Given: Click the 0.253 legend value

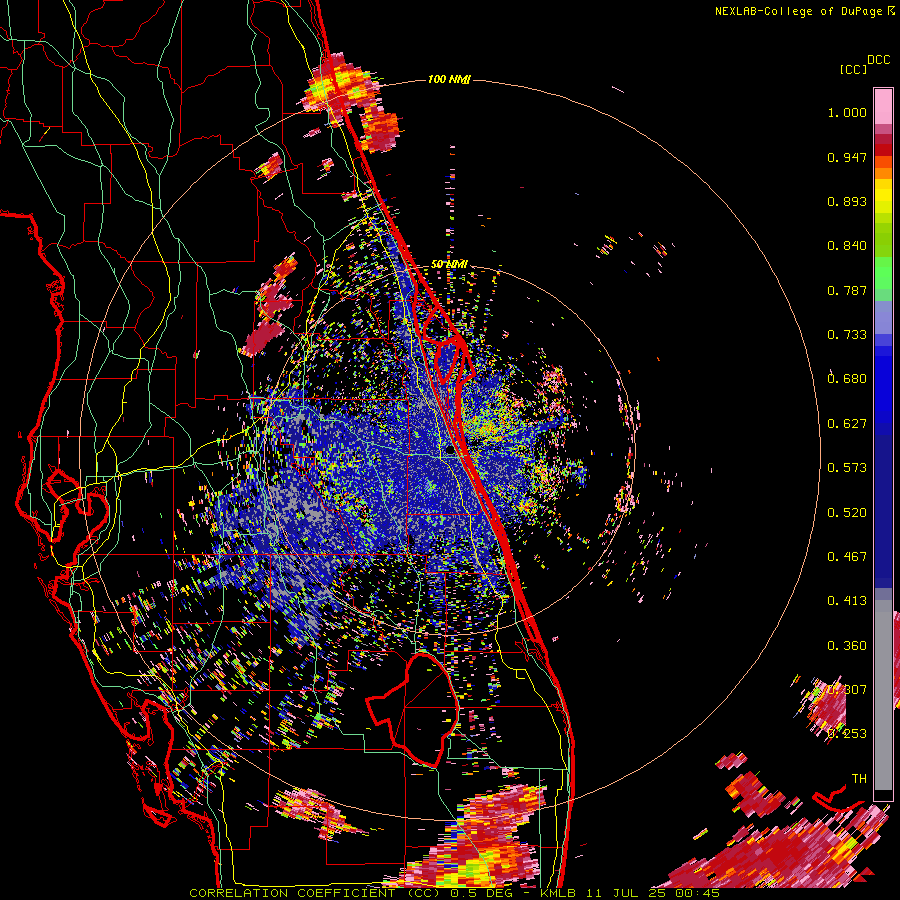Looking at the screenshot, I should pyautogui.click(x=847, y=734).
